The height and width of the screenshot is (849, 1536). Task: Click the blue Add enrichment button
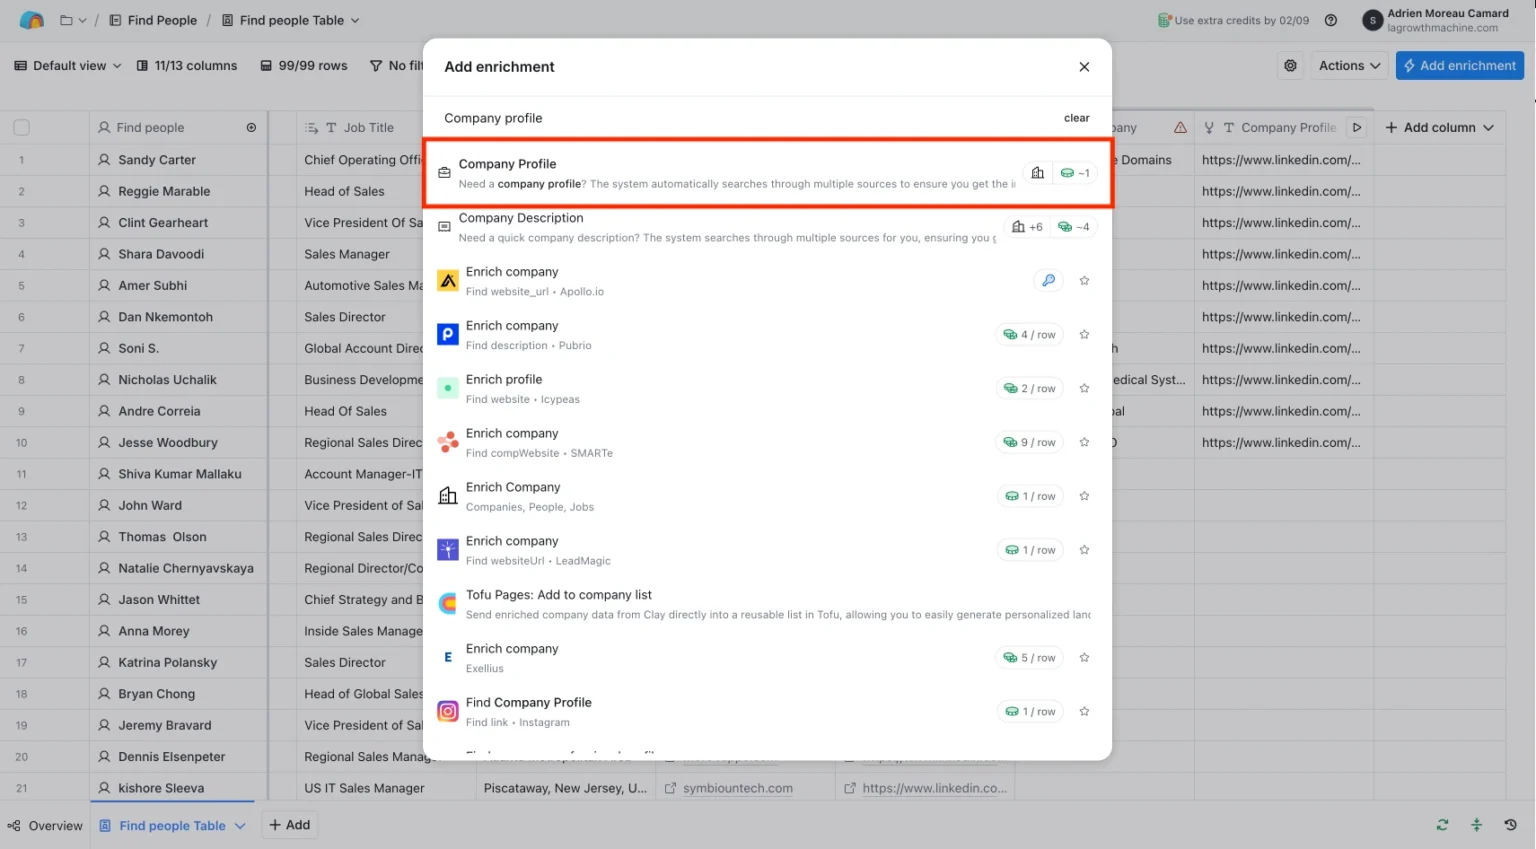tap(1459, 66)
